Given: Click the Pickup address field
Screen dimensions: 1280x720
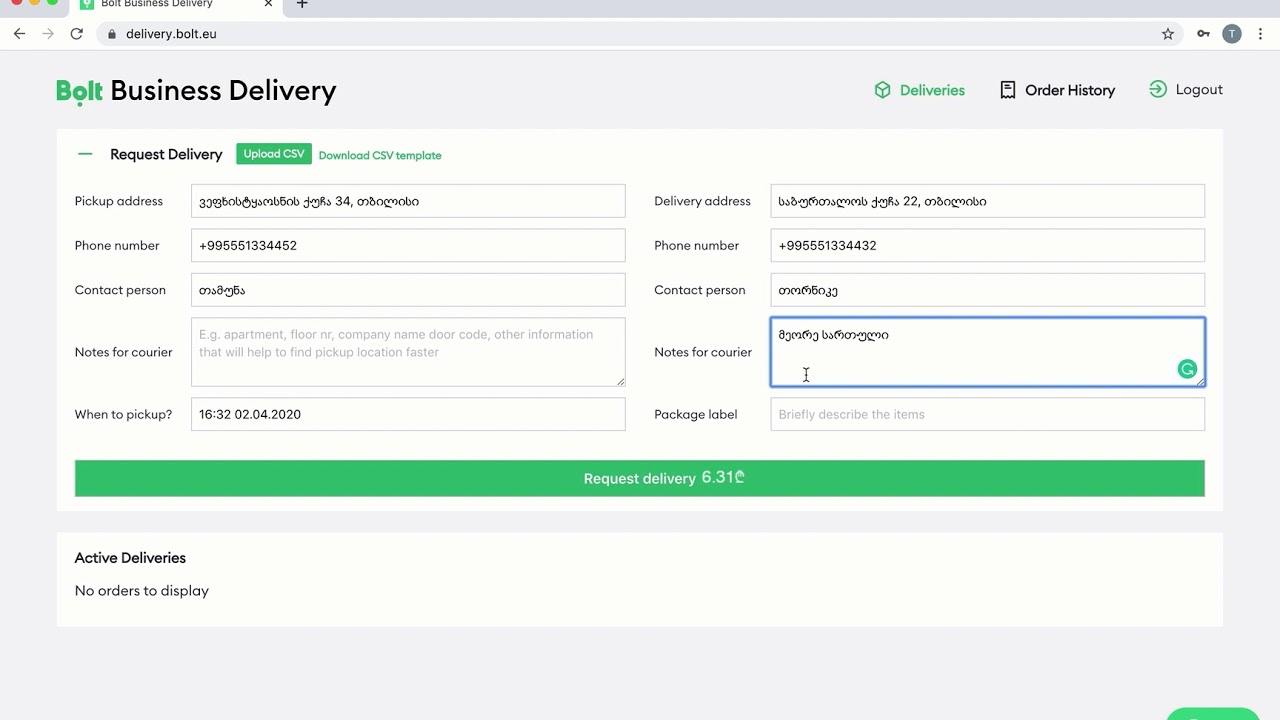Looking at the screenshot, I should click(408, 201).
